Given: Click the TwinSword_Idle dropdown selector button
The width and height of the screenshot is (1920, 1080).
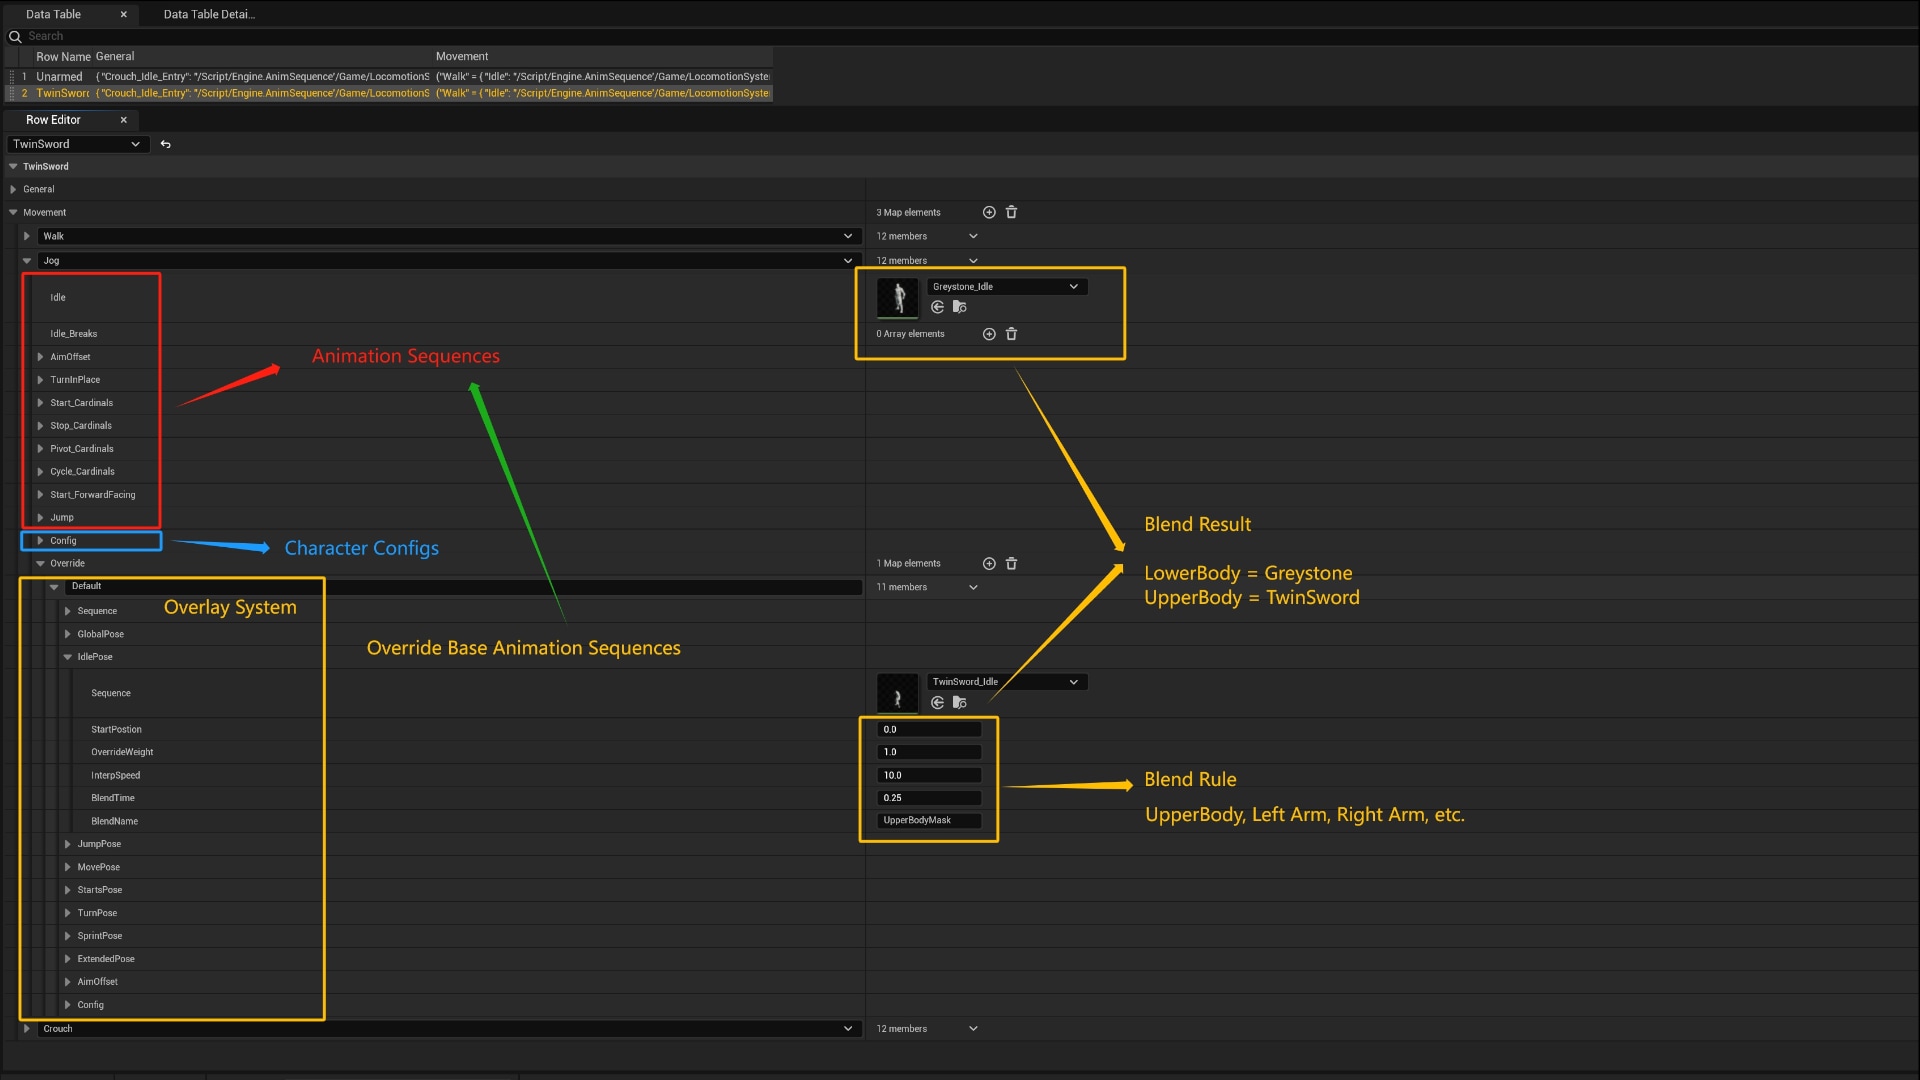Looking at the screenshot, I should (1072, 682).
